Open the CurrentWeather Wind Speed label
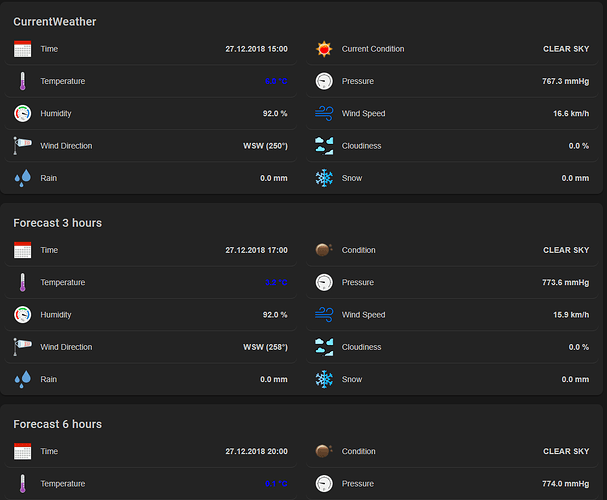Viewport: 607px width, 500px height. pyautogui.click(x=363, y=114)
